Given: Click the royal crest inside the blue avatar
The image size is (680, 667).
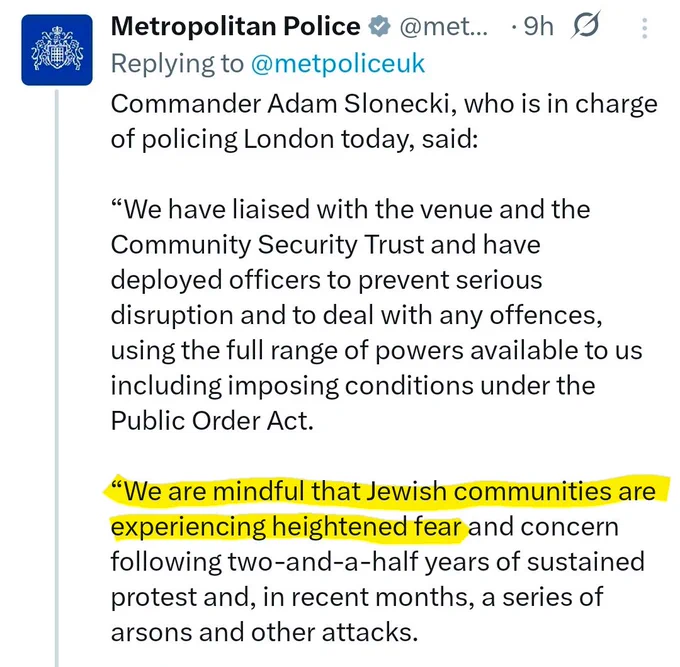Looking at the screenshot, I should pyautogui.click(x=57, y=49).
